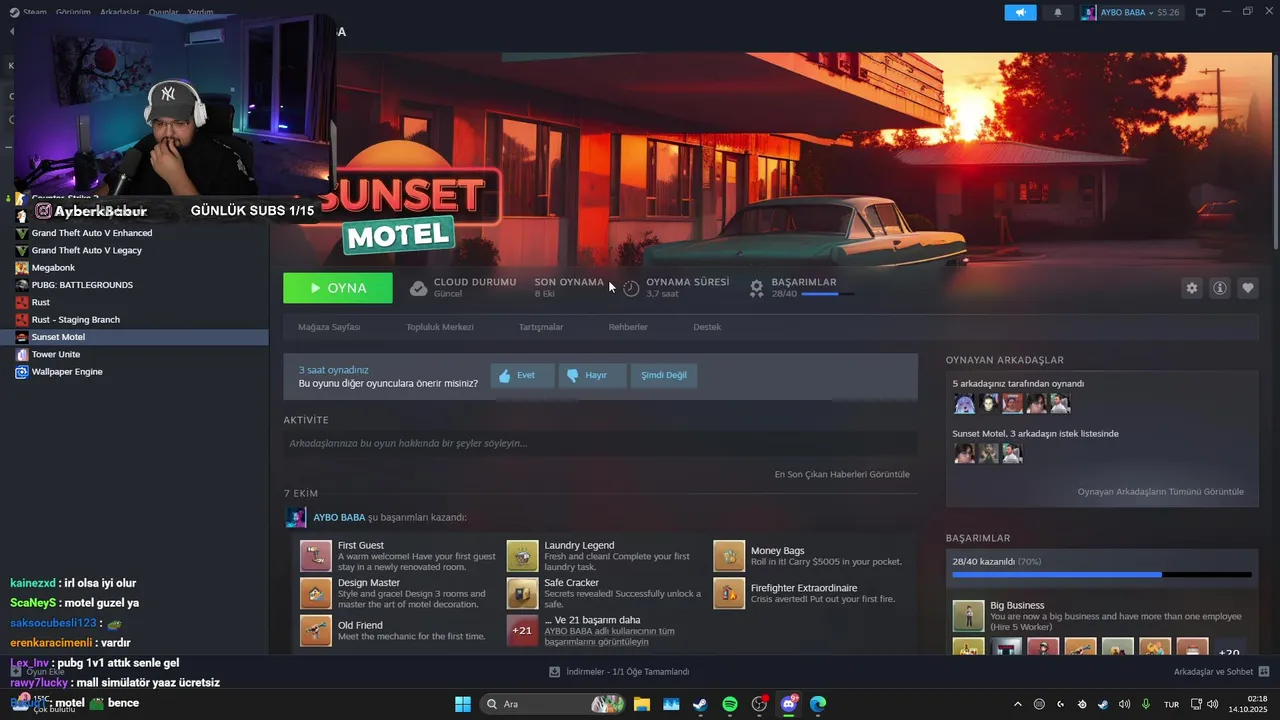Viewport: 1280px width, 720px height.
Task: Click the PUBG: BATTLEGROUNDS game icon
Action: pyautogui.click(x=22, y=285)
